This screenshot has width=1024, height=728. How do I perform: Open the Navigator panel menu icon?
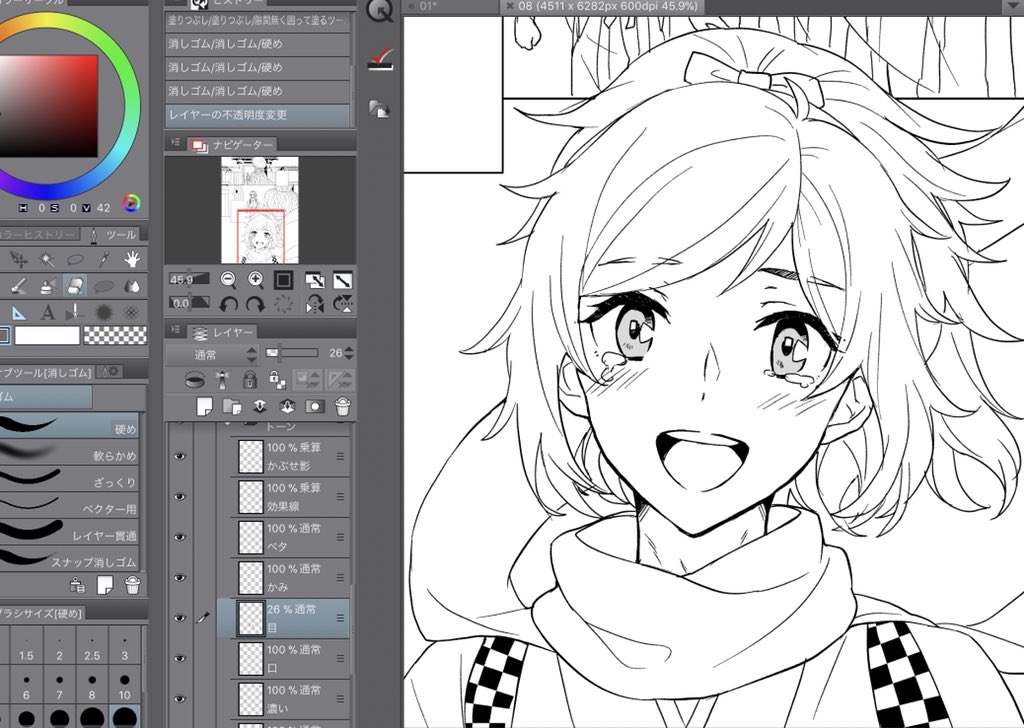[176, 142]
